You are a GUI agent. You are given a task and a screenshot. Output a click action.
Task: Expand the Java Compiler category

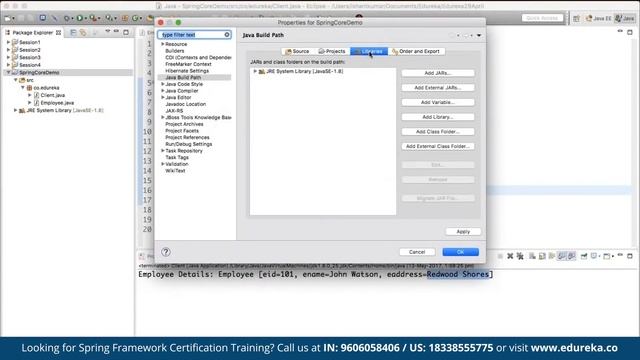pyautogui.click(x=162, y=91)
